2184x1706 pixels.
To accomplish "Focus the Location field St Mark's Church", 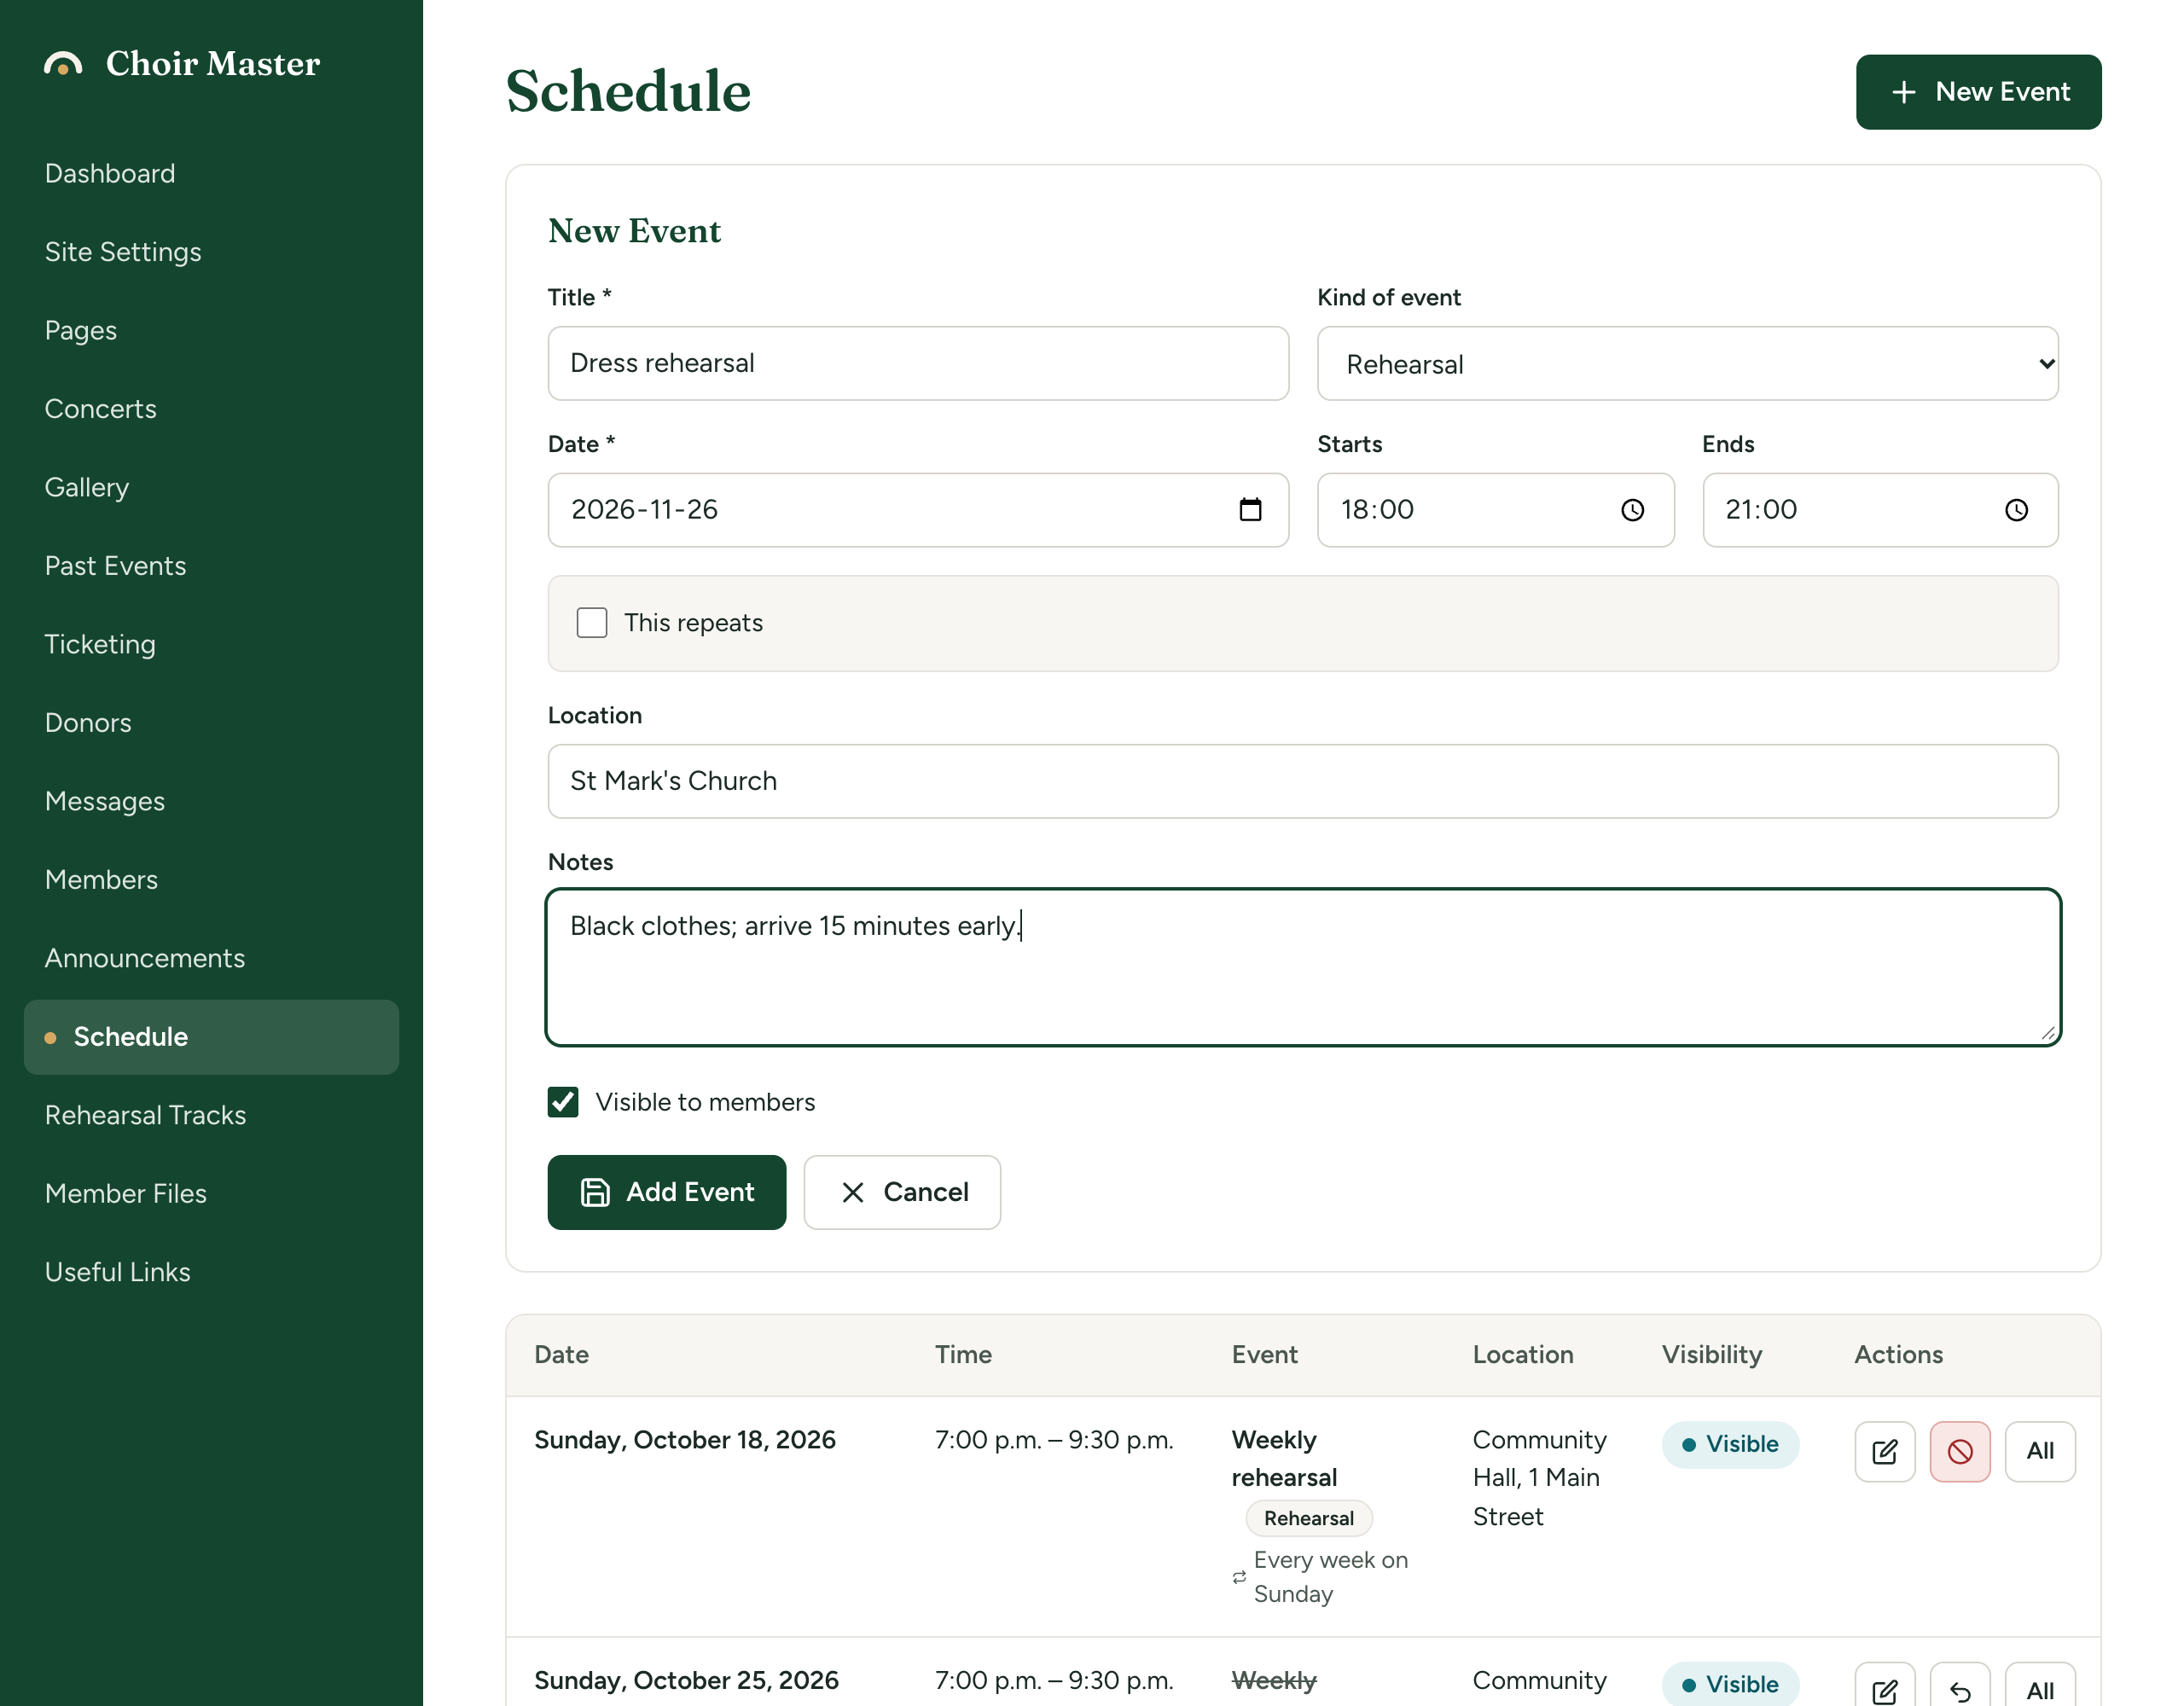I will click(x=1303, y=781).
